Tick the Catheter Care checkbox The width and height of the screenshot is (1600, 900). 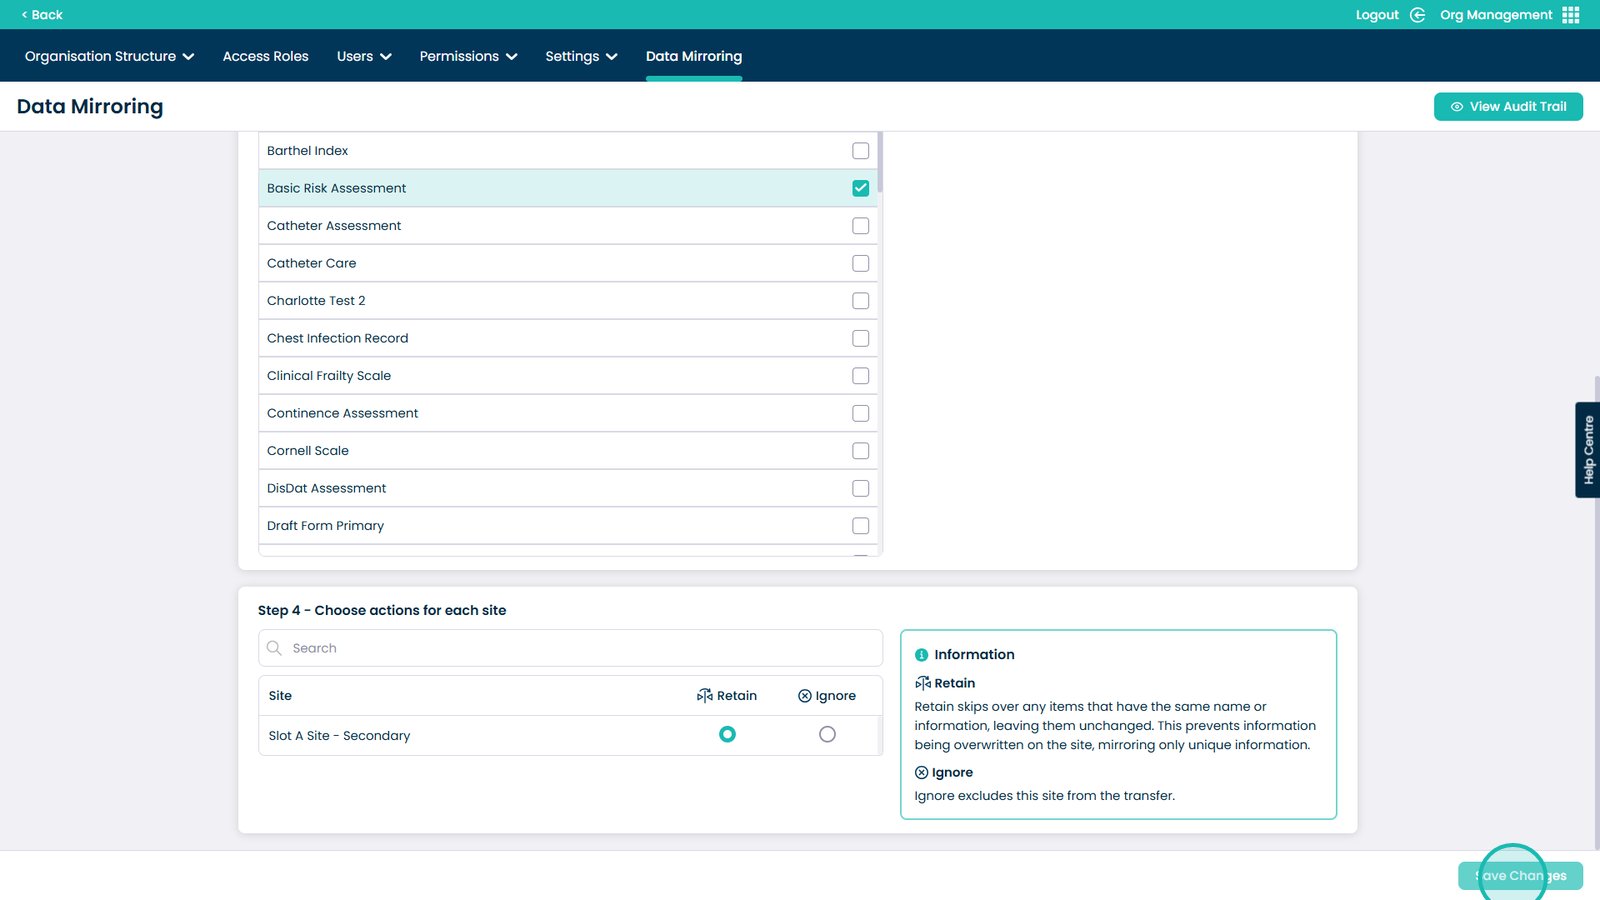(860, 263)
